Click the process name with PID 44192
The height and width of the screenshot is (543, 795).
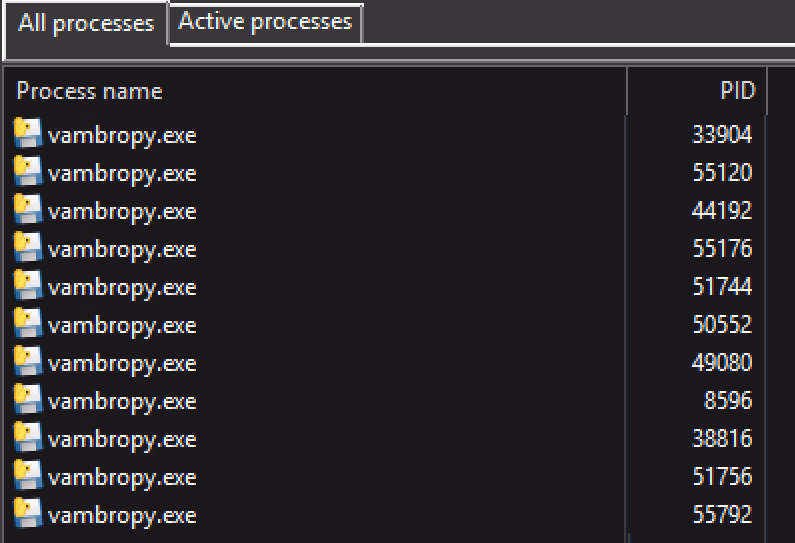(122, 212)
